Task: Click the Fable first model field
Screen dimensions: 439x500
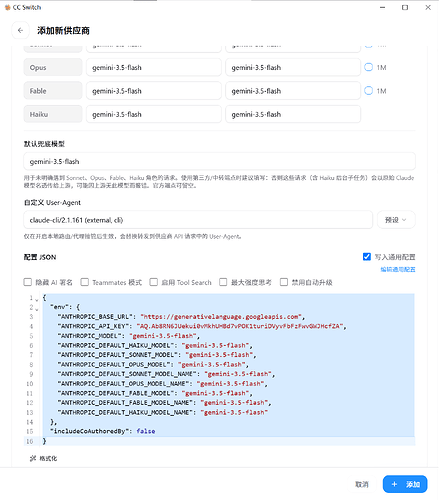Action: tap(154, 91)
